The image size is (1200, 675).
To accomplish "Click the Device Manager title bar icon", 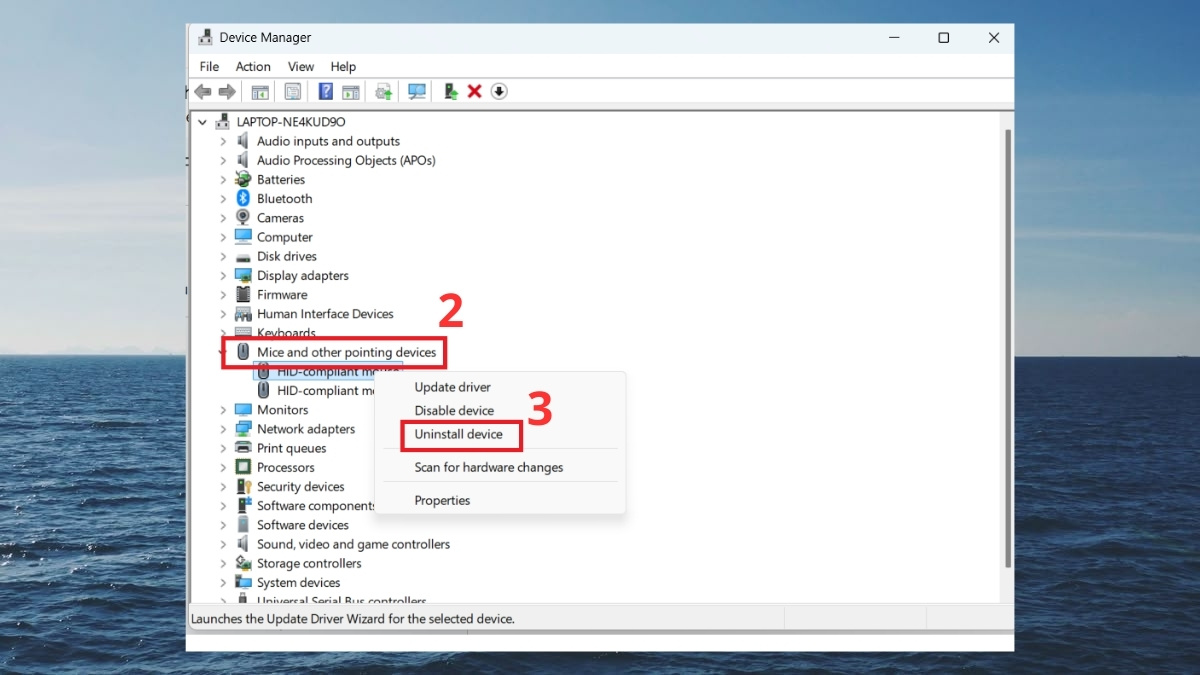I will pyautogui.click(x=205, y=38).
